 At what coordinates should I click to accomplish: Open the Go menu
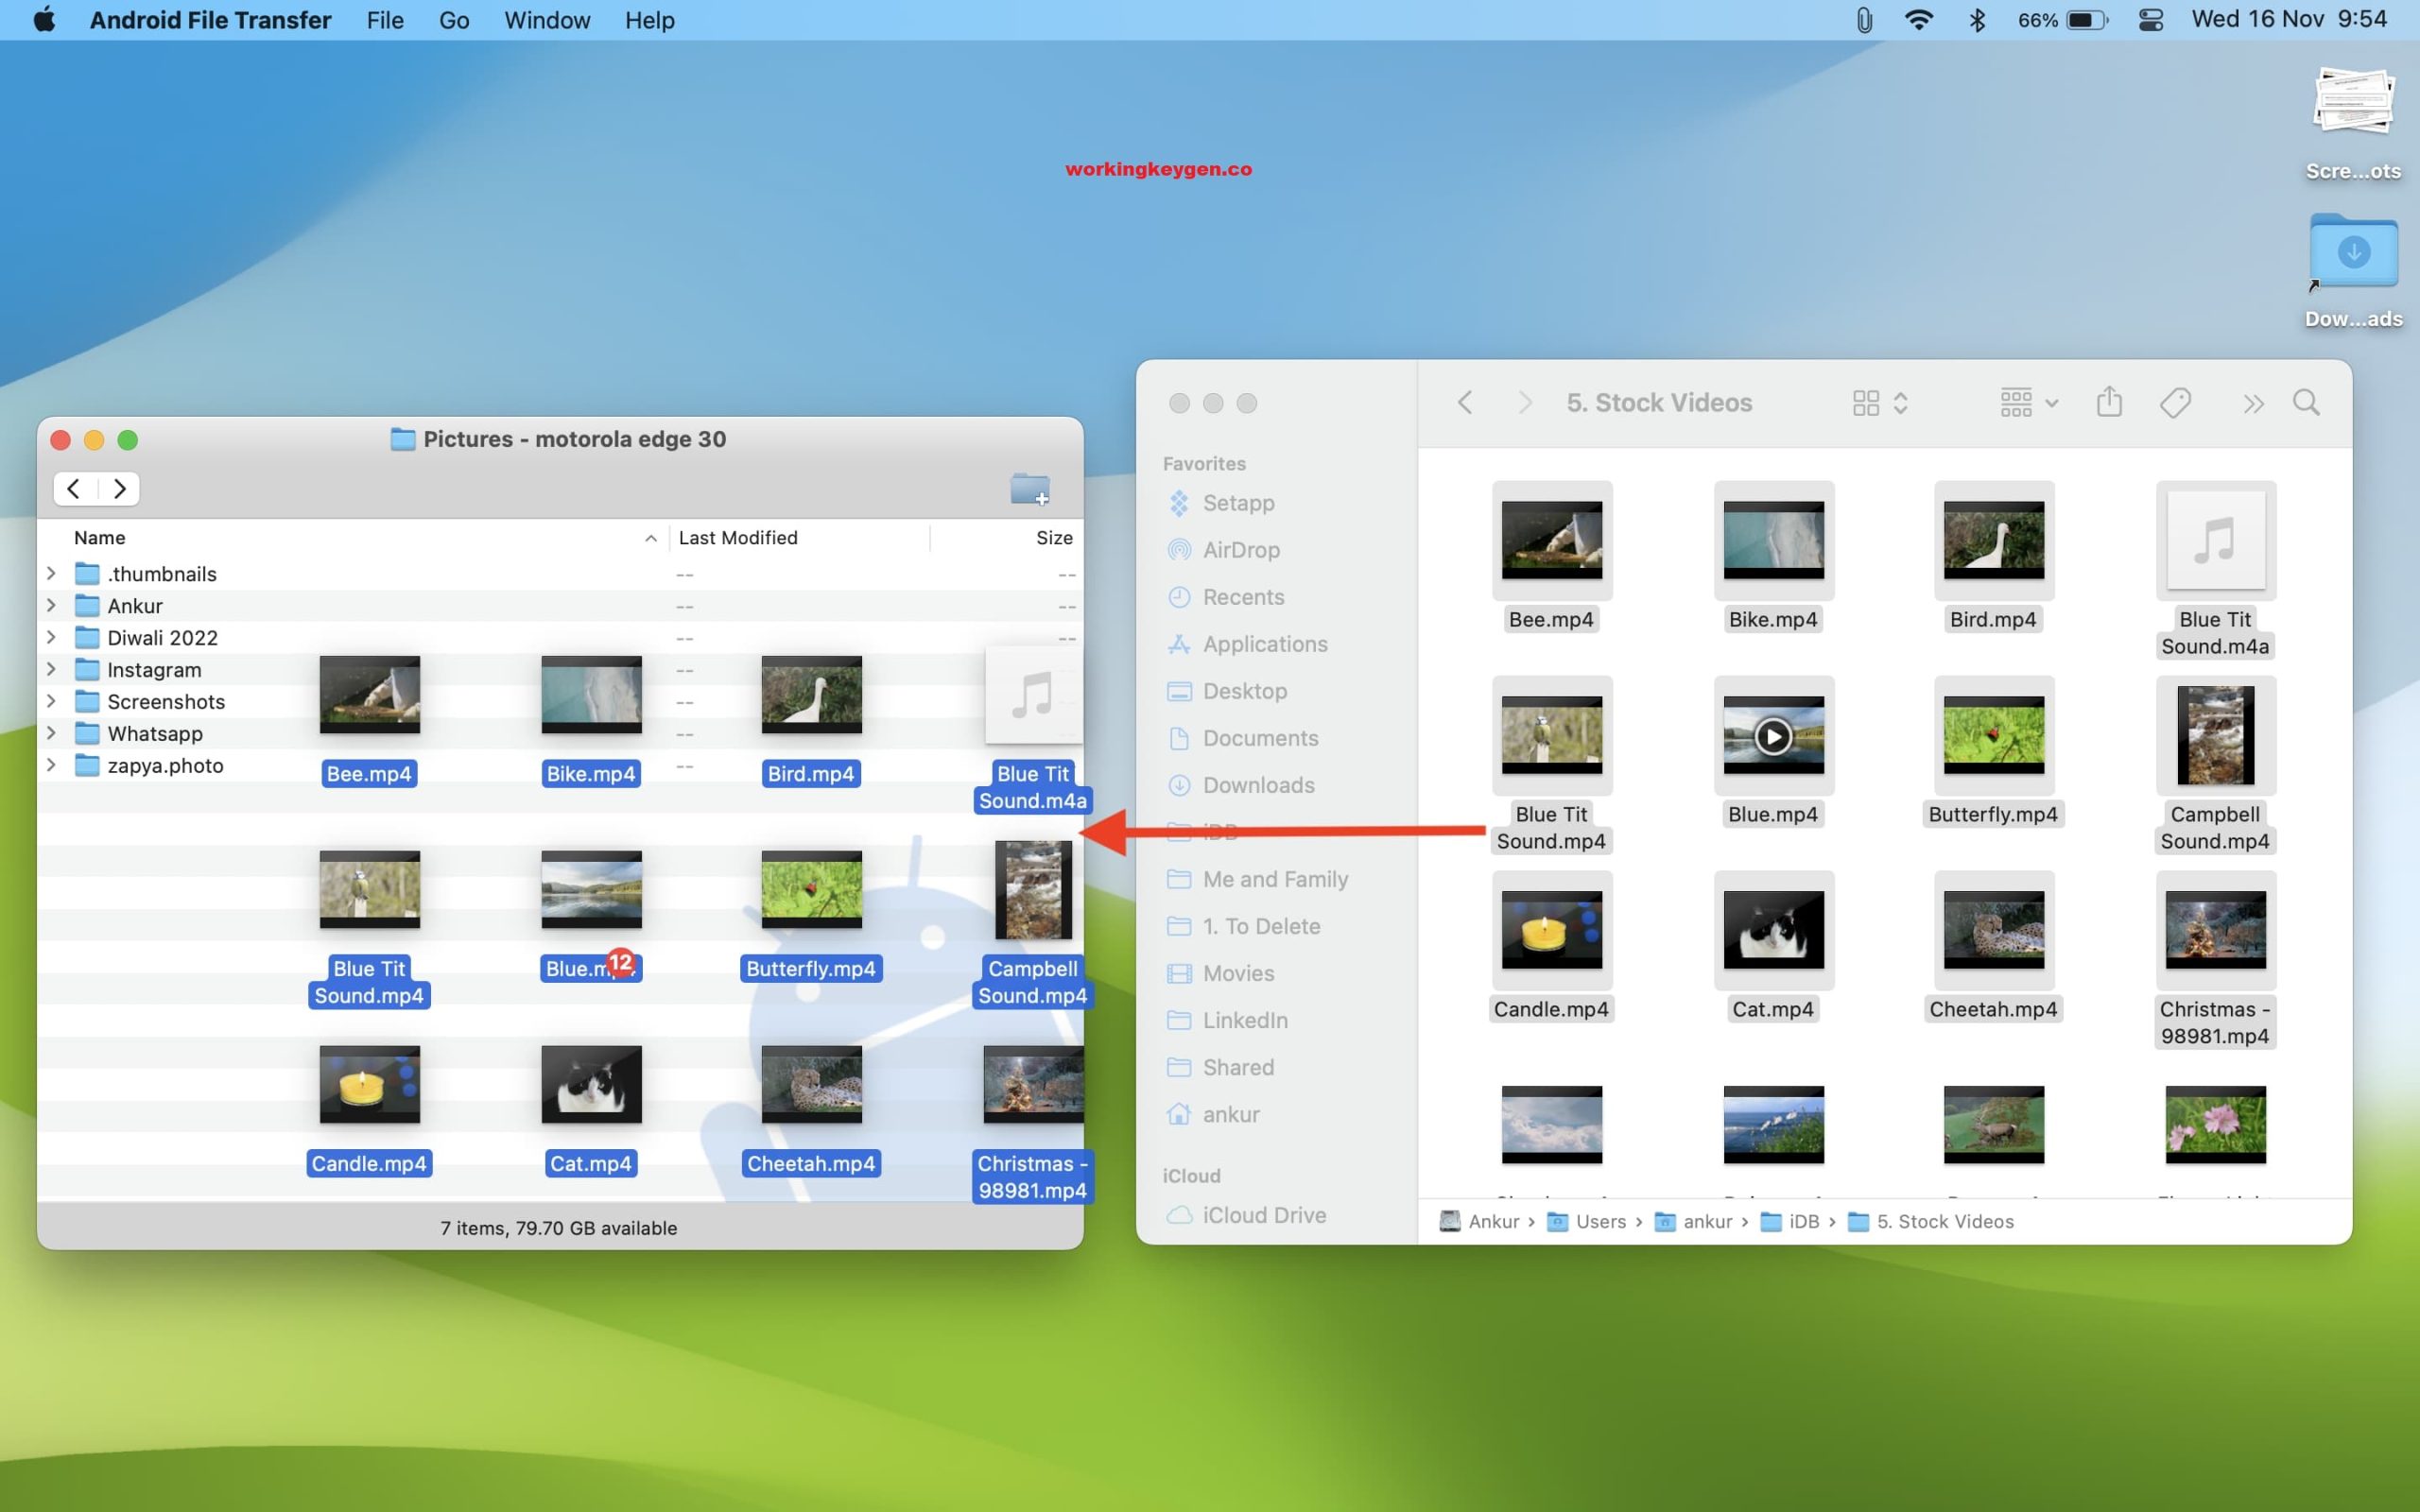[x=454, y=19]
